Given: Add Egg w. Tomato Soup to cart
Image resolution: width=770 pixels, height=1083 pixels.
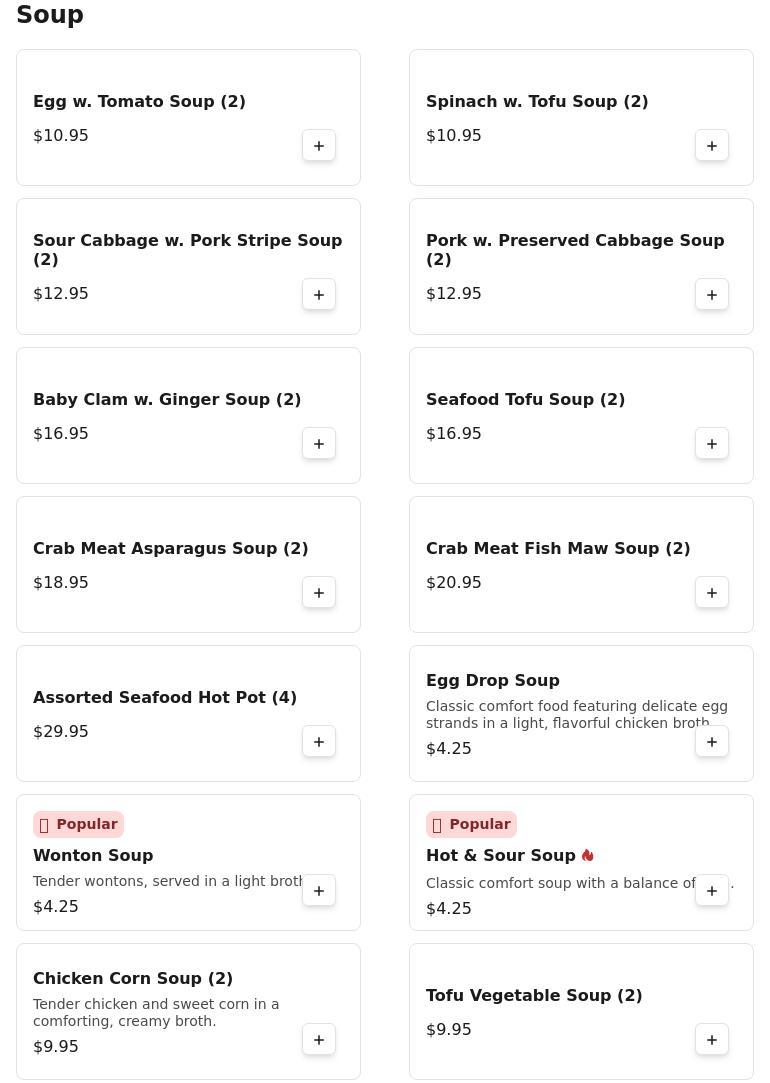Looking at the screenshot, I should (319, 146).
